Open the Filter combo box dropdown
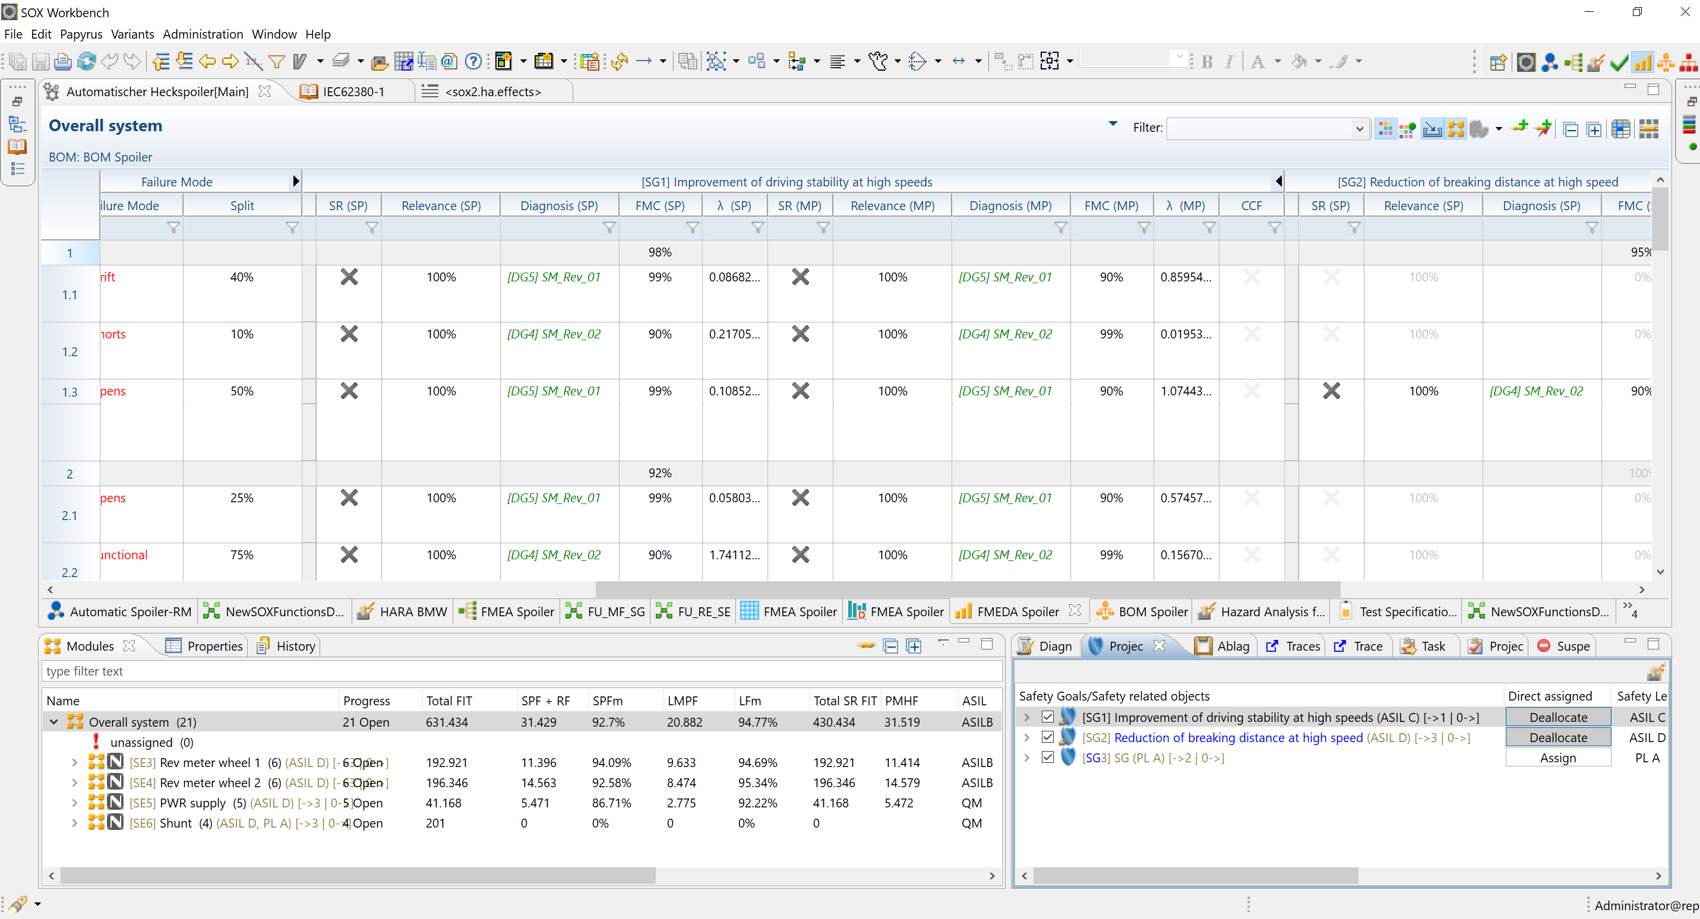Viewport: 1700px width, 919px height. (1359, 129)
